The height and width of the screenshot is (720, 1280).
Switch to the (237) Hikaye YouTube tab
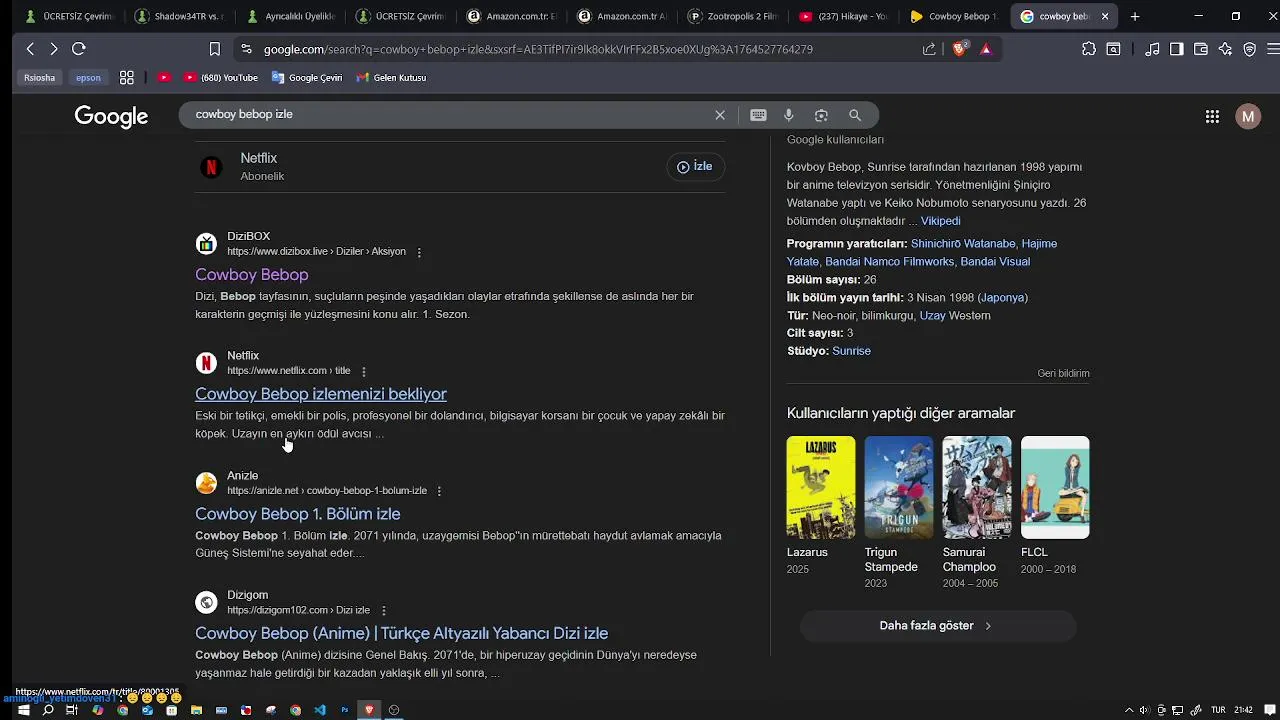(x=845, y=16)
